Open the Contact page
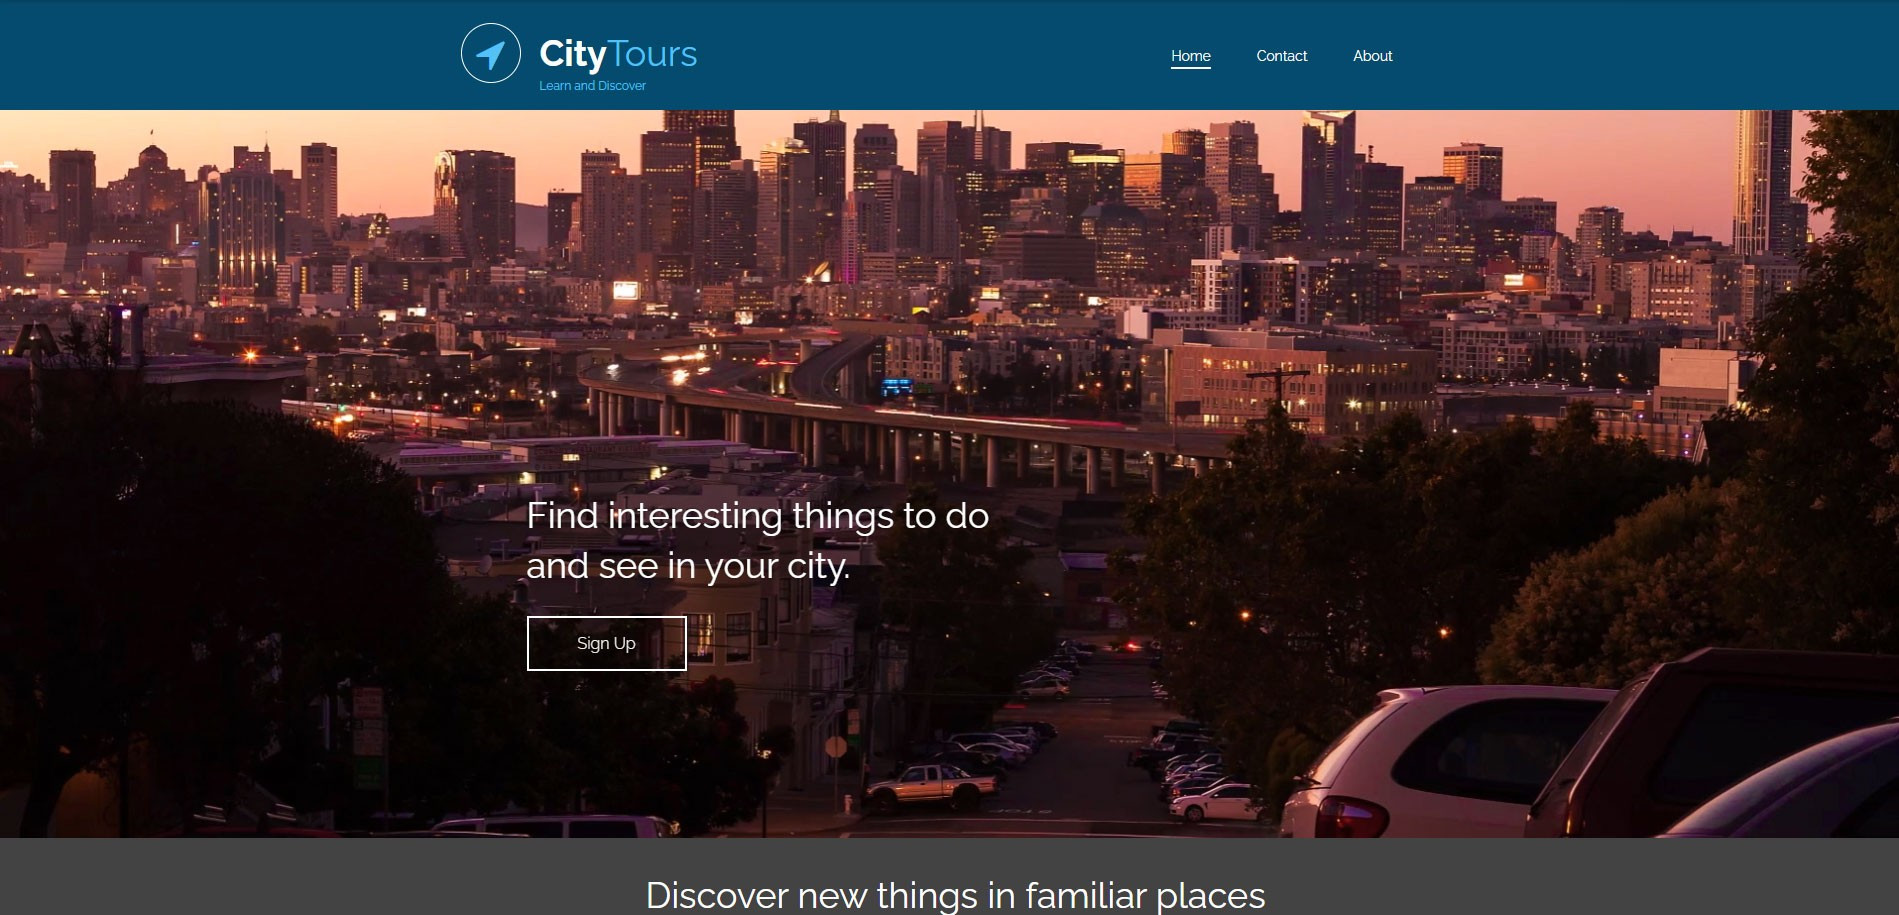Screen dimensions: 1899x915 click(x=1281, y=56)
